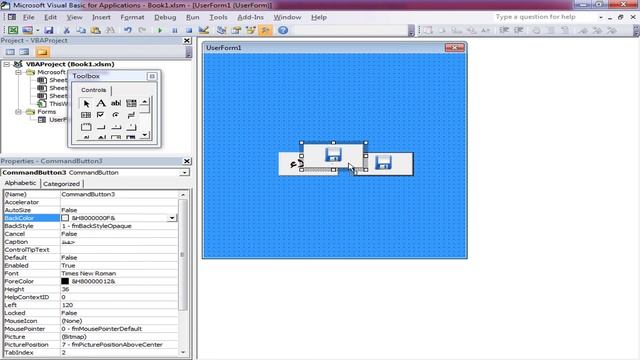Click the View Microsoft Excel toolbar icon
The height and width of the screenshot is (360, 640).
click(x=13, y=30)
